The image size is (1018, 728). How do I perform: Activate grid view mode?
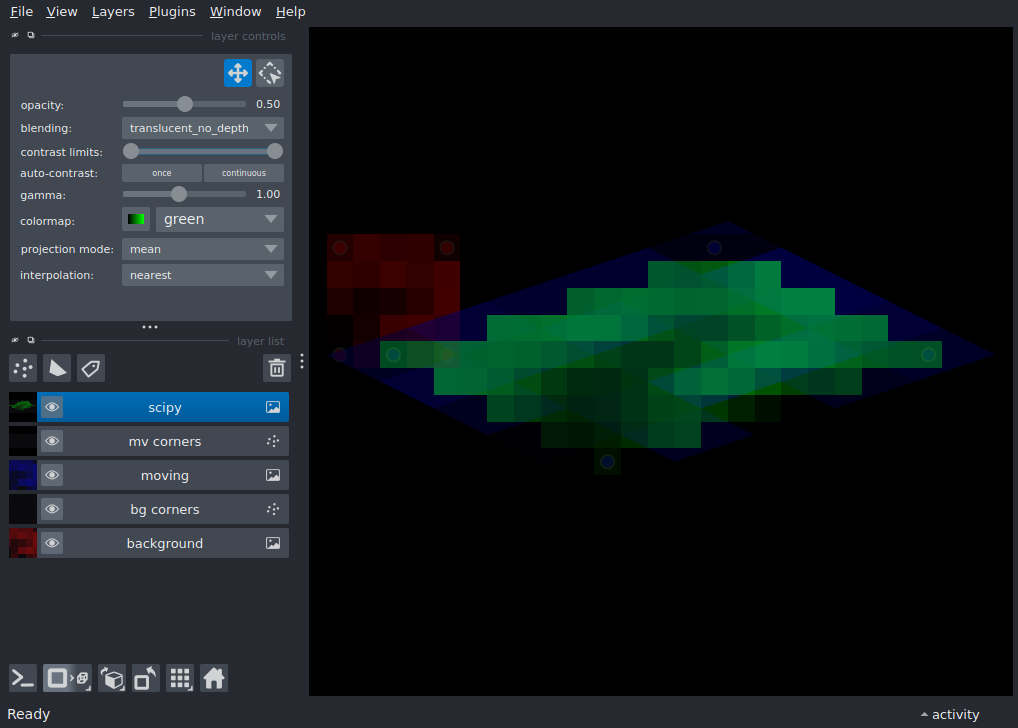(x=180, y=678)
